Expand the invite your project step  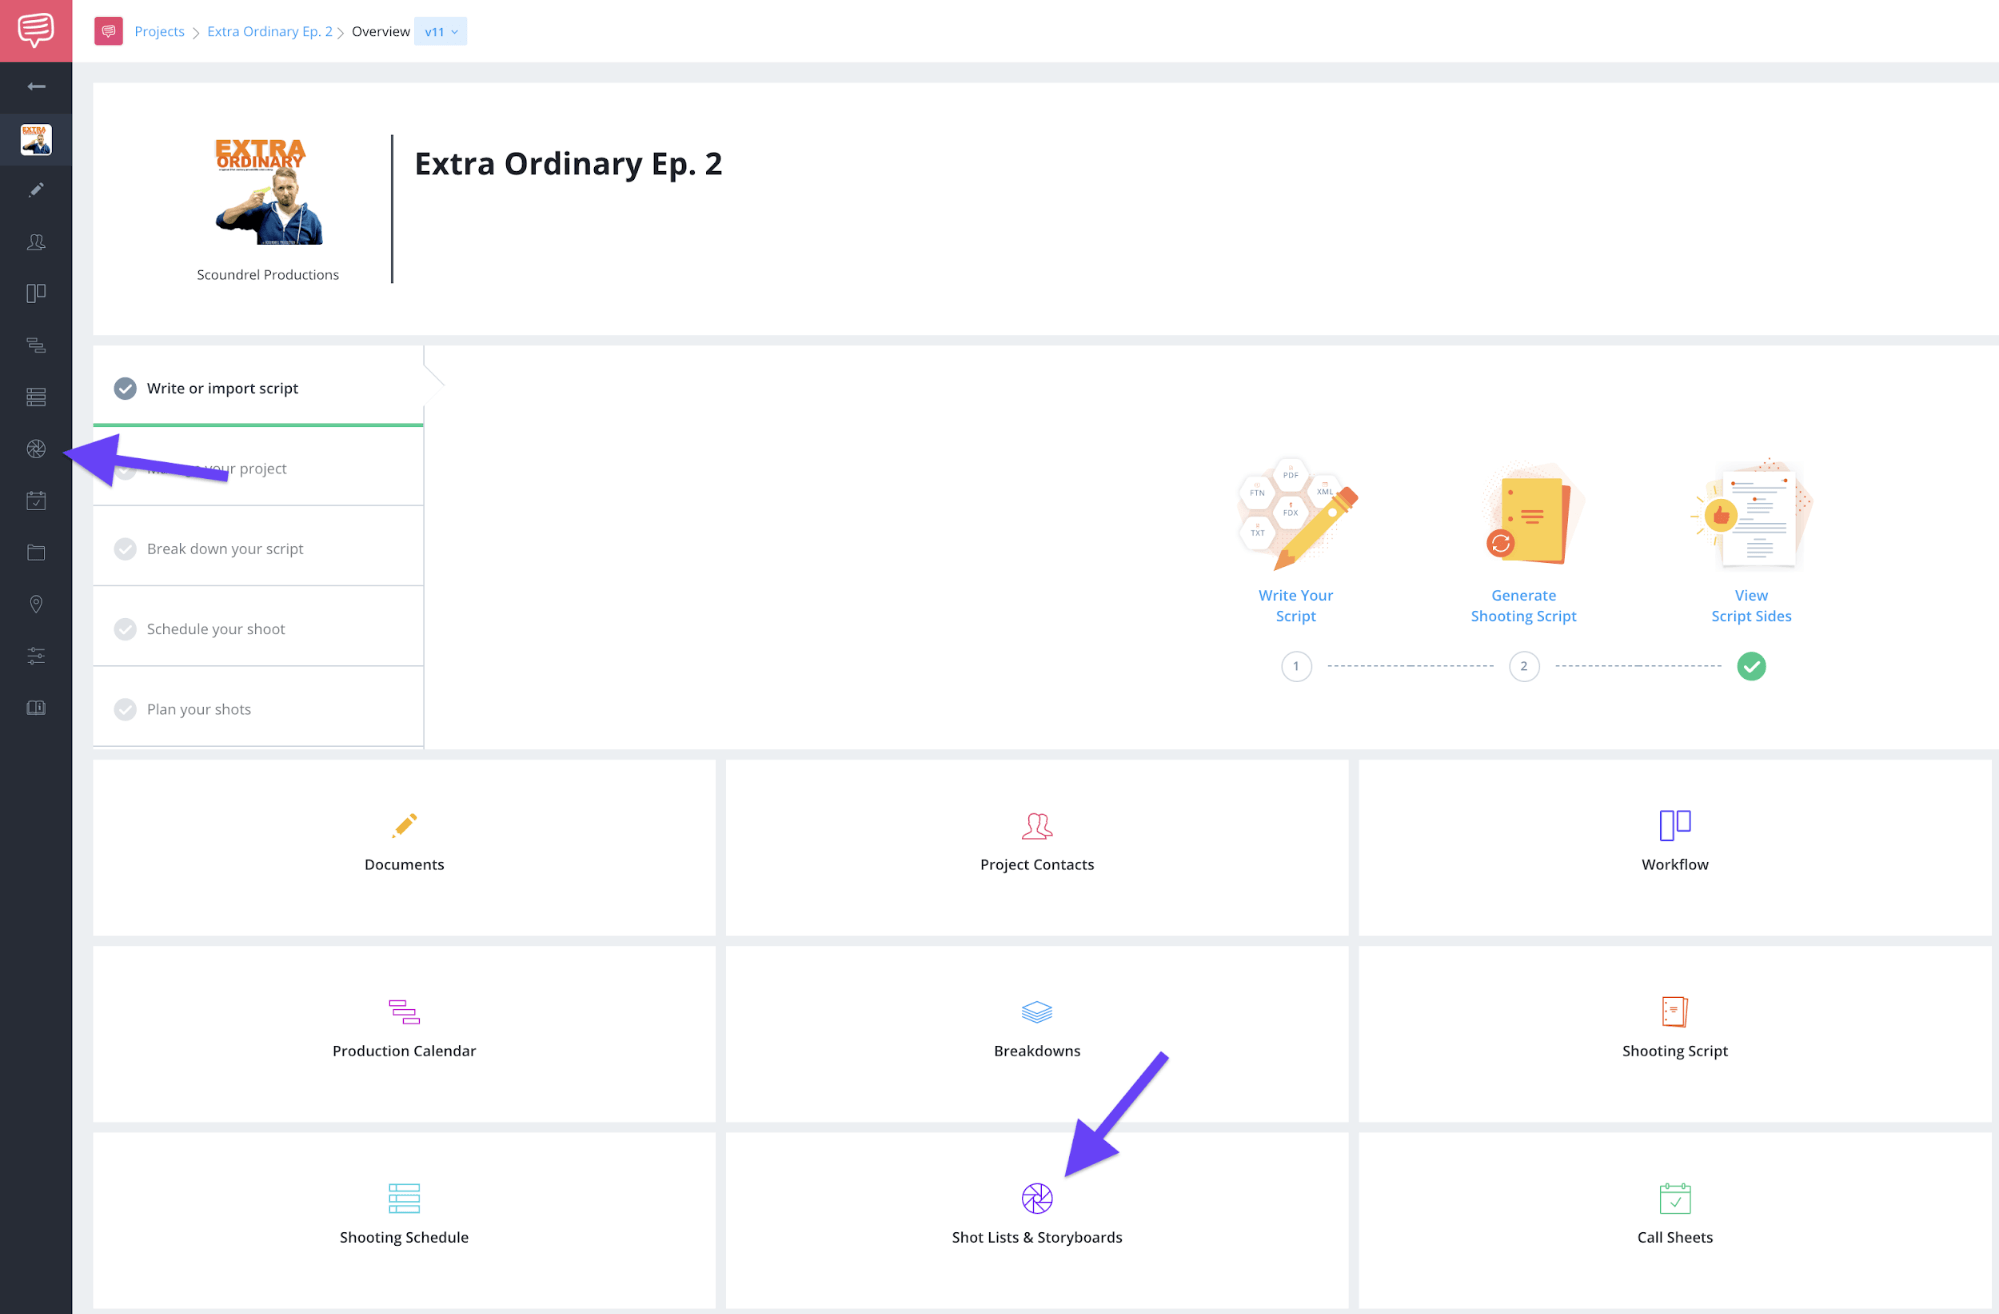pos(257,468)
